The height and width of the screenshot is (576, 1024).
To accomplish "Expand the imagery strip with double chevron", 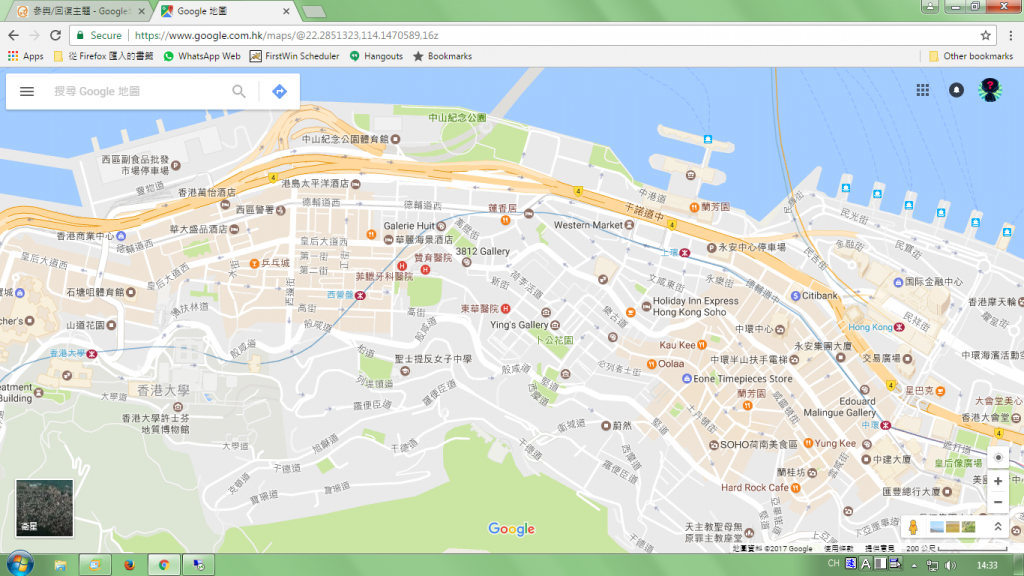I will click(997, 527).
